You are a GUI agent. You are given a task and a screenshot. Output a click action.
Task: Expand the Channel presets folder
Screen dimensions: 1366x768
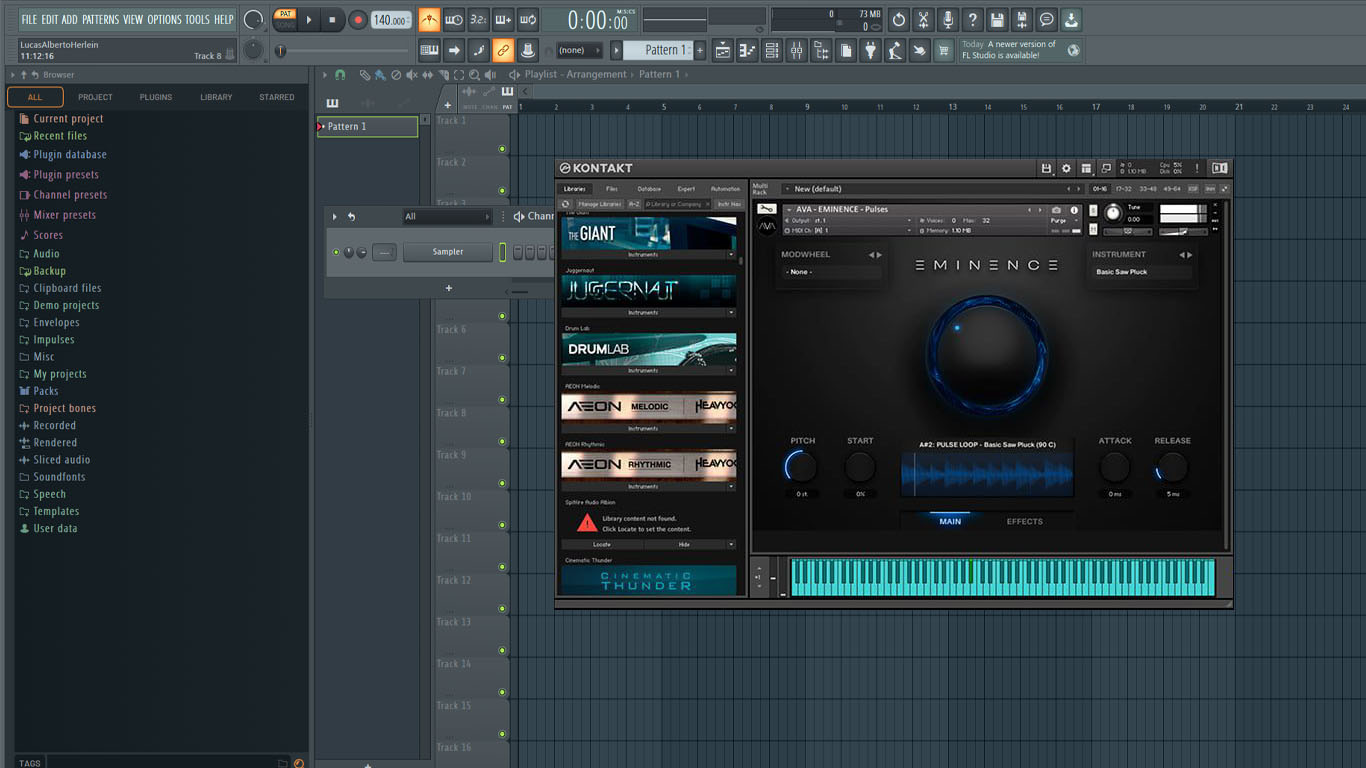coord(70,195)
